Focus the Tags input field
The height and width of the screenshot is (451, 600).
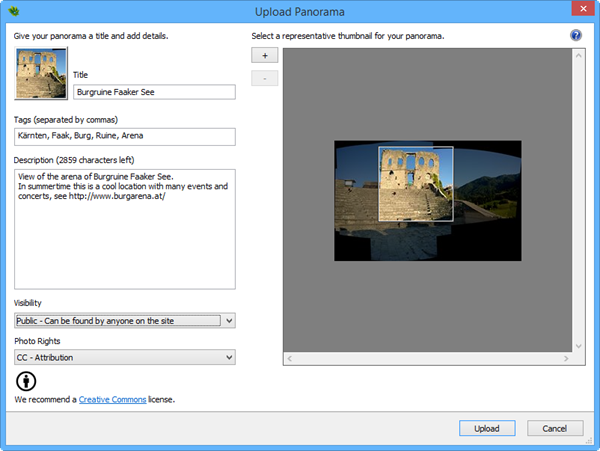125,137
